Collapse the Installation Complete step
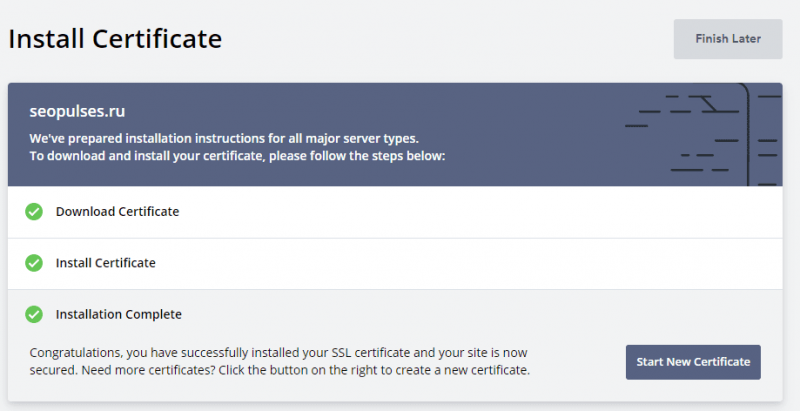Image resolution: width=800 pixels, height=411 pixels. 395,314
